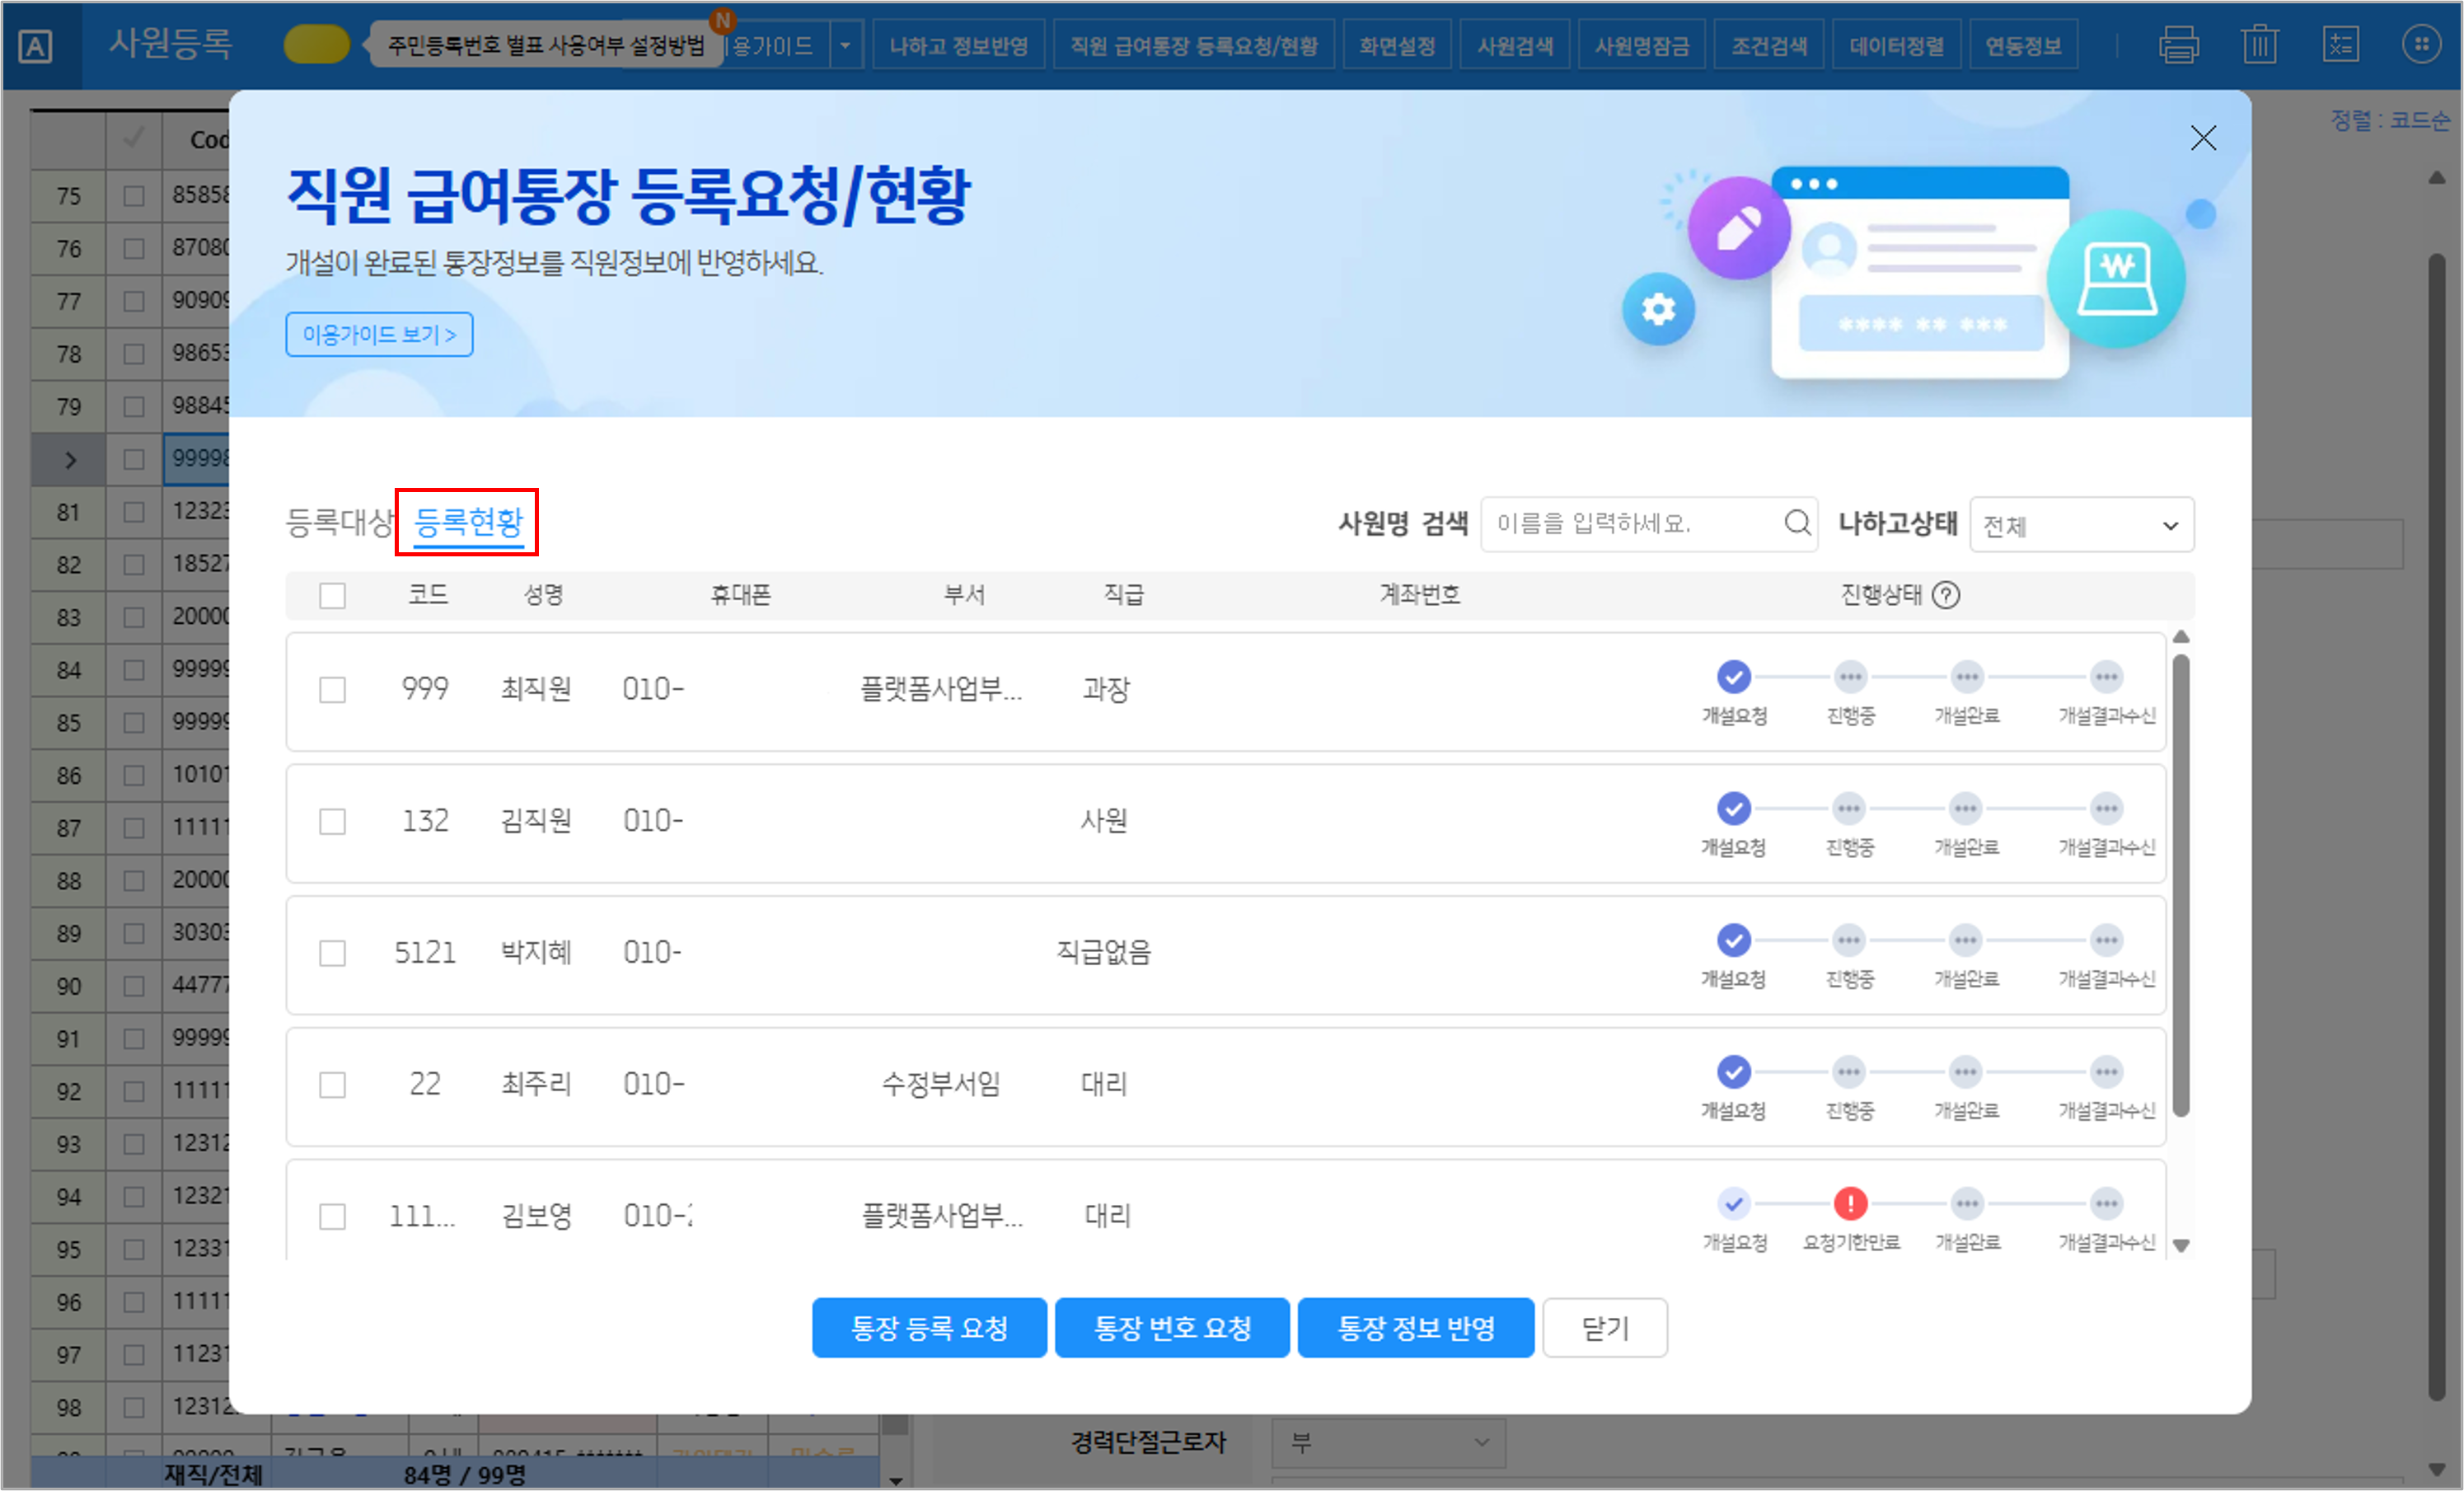
Task: Click the 정렬 : 코드순 sort label
Action: [x=2391, y=120]
